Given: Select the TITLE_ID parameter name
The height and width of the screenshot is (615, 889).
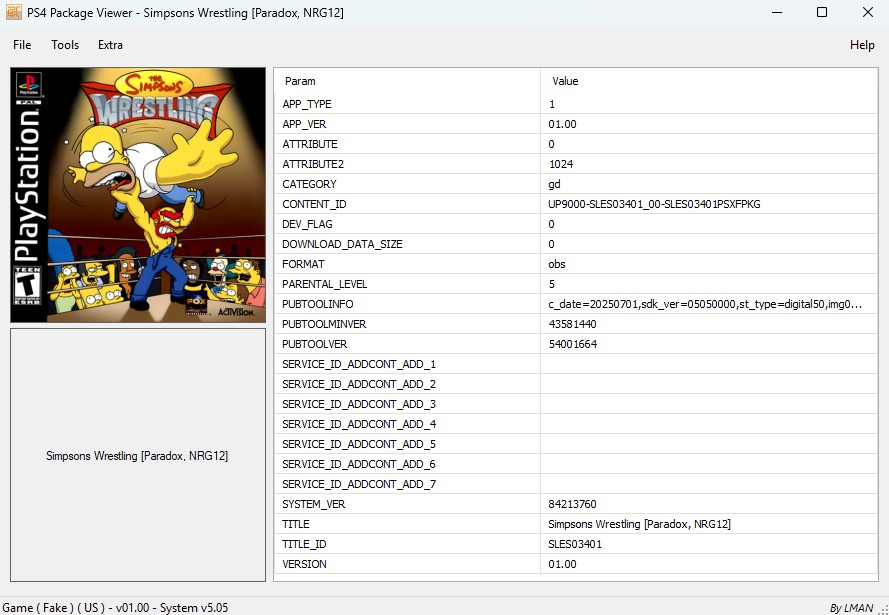Looking at the screenshot, I should [x=304, y=544].
